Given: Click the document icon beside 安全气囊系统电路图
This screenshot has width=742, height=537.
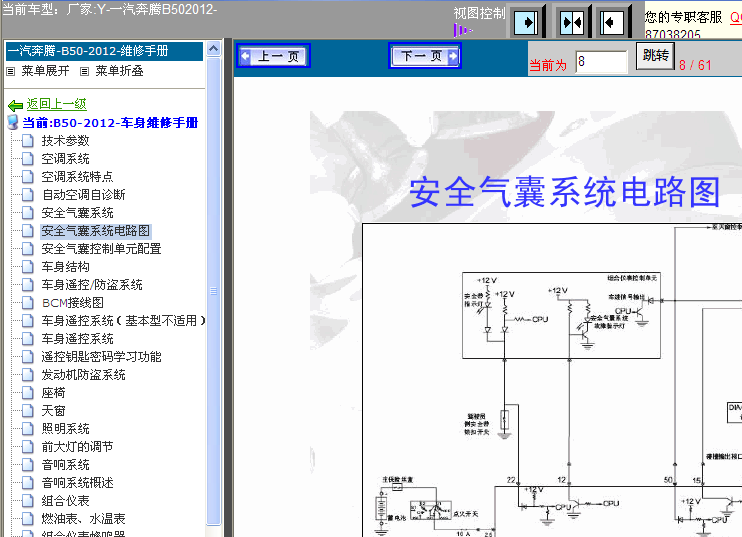Looking at the screenshot, I should tap(28, 230).
